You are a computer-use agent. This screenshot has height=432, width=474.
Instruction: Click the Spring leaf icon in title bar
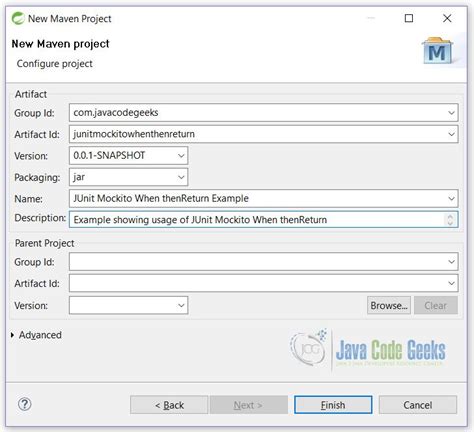pos(18,18)
